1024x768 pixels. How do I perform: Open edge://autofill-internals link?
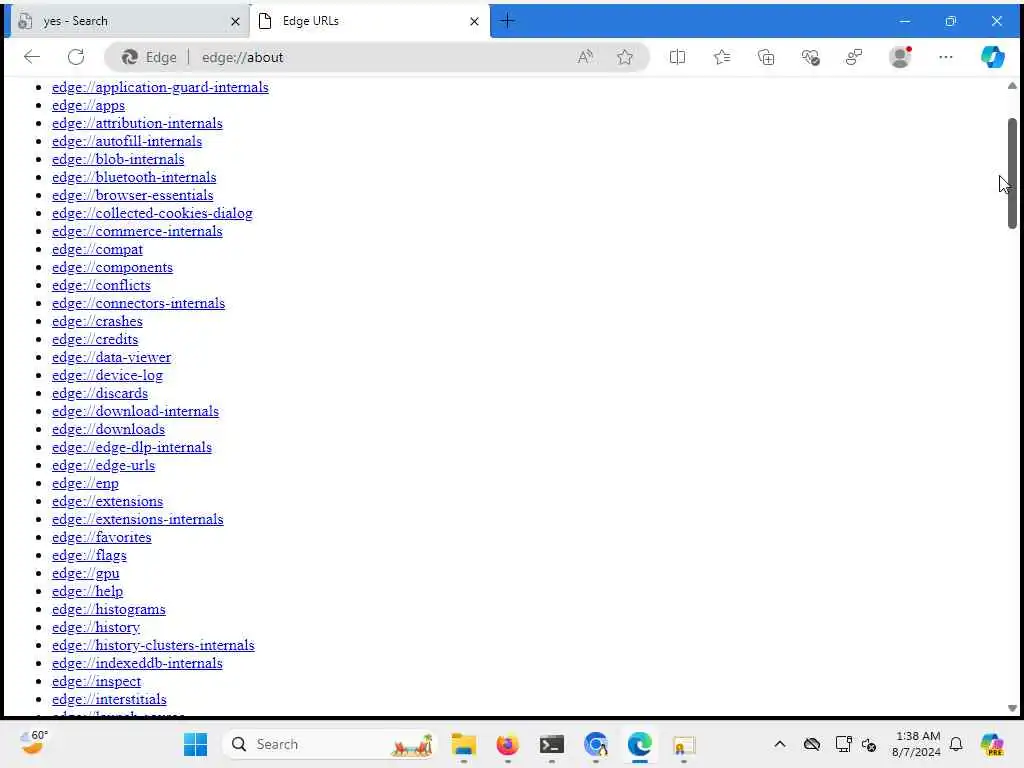(127, 142)
